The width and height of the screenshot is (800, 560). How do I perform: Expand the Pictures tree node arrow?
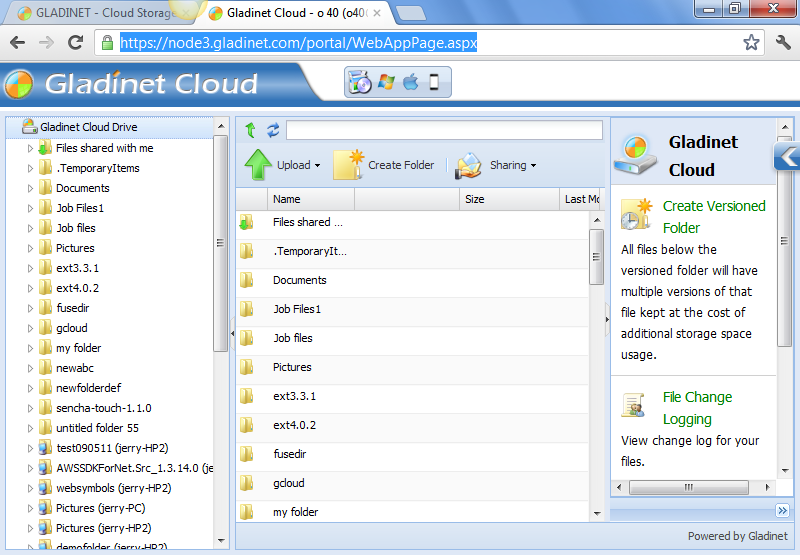coord(30,248)
